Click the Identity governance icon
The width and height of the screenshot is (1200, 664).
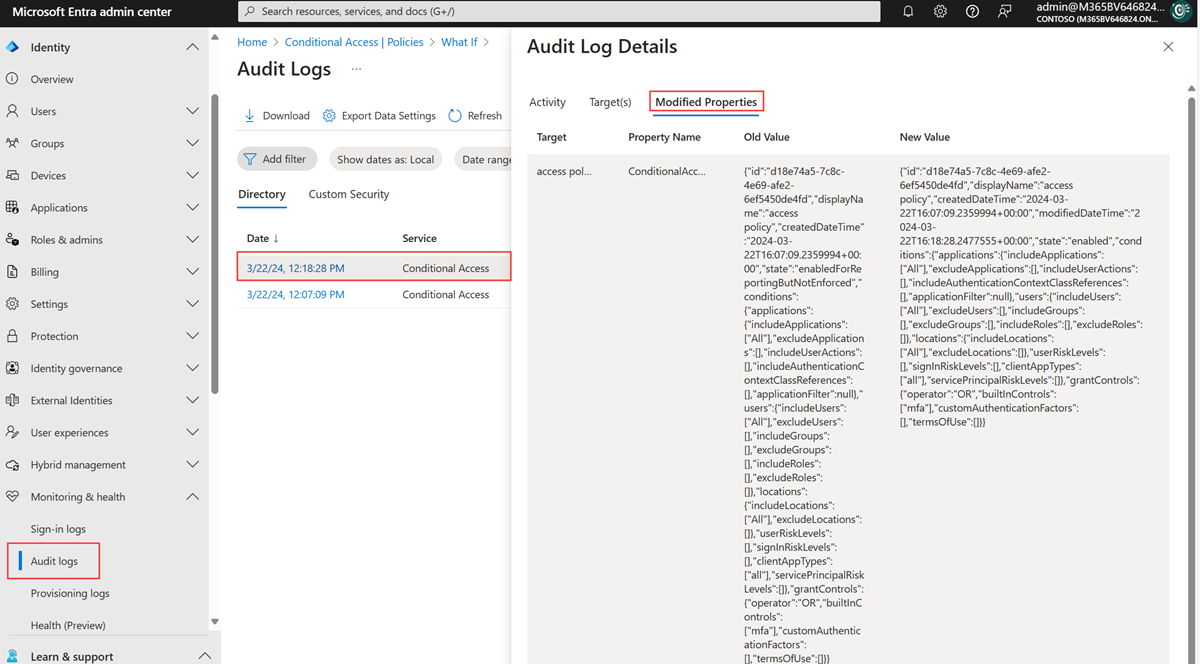click(12, 368)
